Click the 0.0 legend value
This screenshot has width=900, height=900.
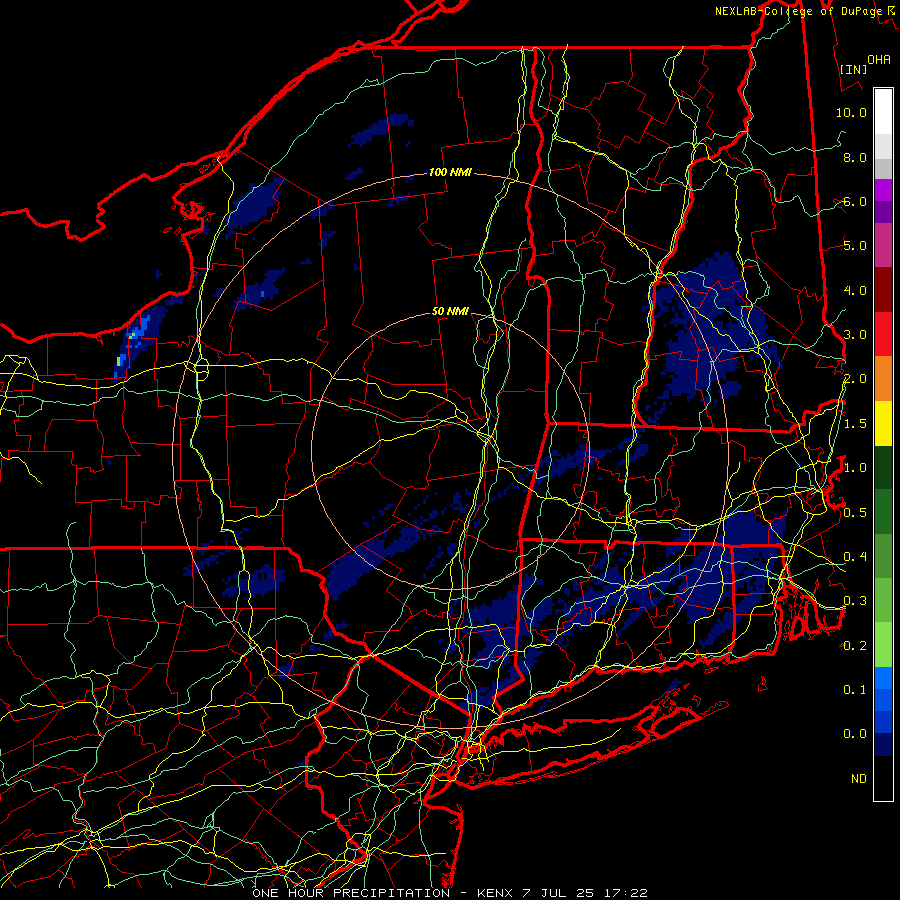pyautogui.click(x=855, y=734)
